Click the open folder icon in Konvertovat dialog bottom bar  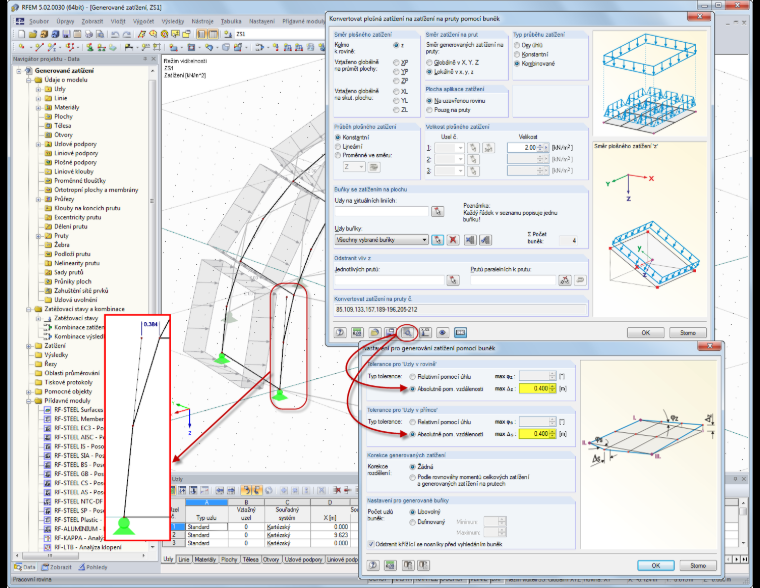pos(375,333)
